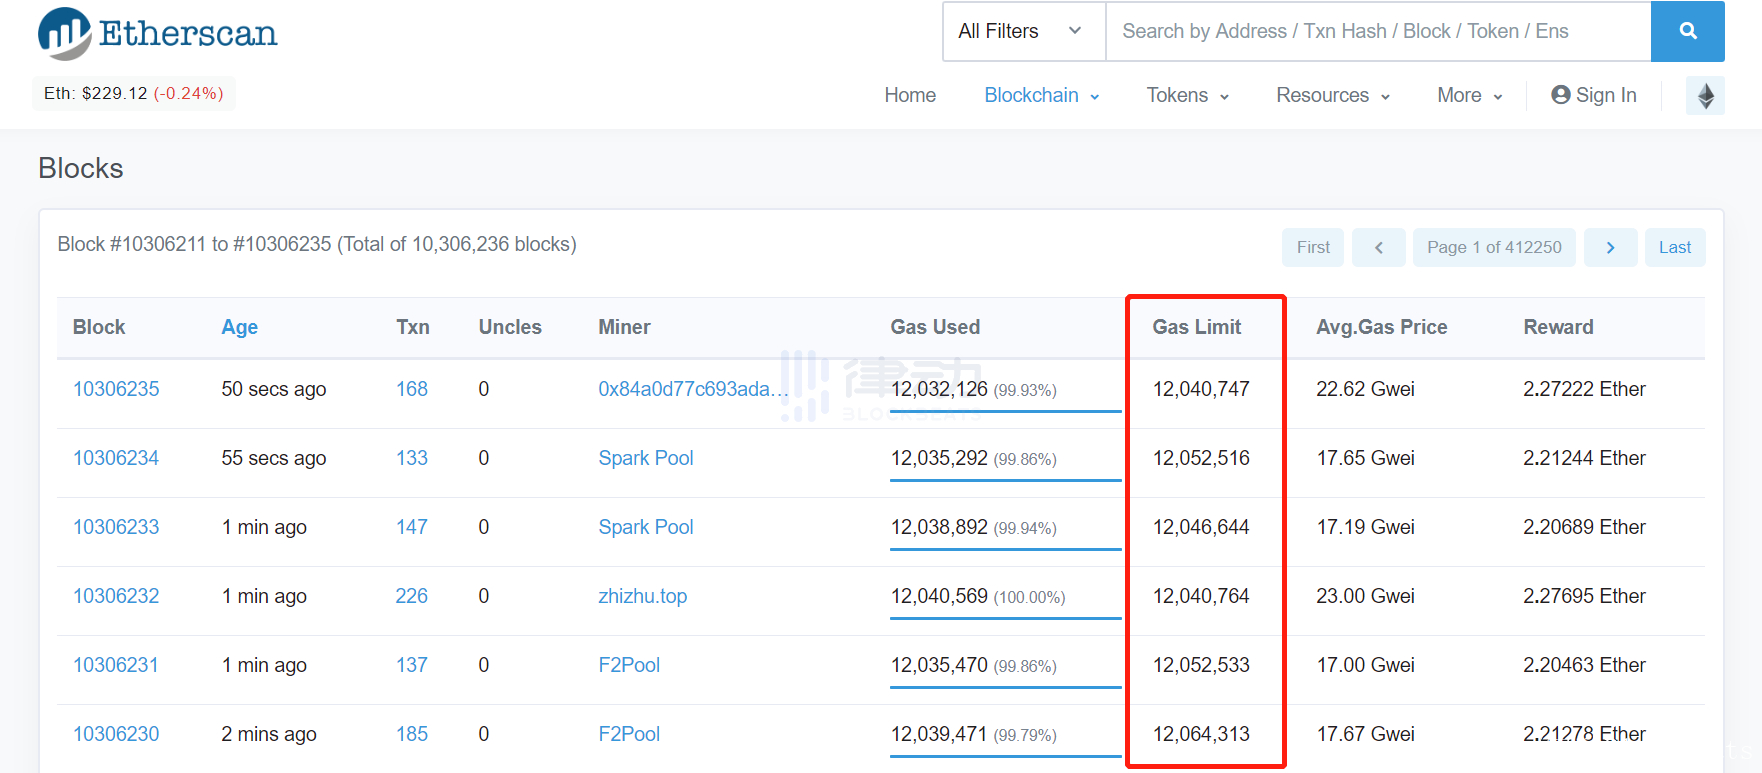Open Spark Pool miner for block 10306234
The height and width of the screenshot is (773, 1762).
(x=646, y=458)
